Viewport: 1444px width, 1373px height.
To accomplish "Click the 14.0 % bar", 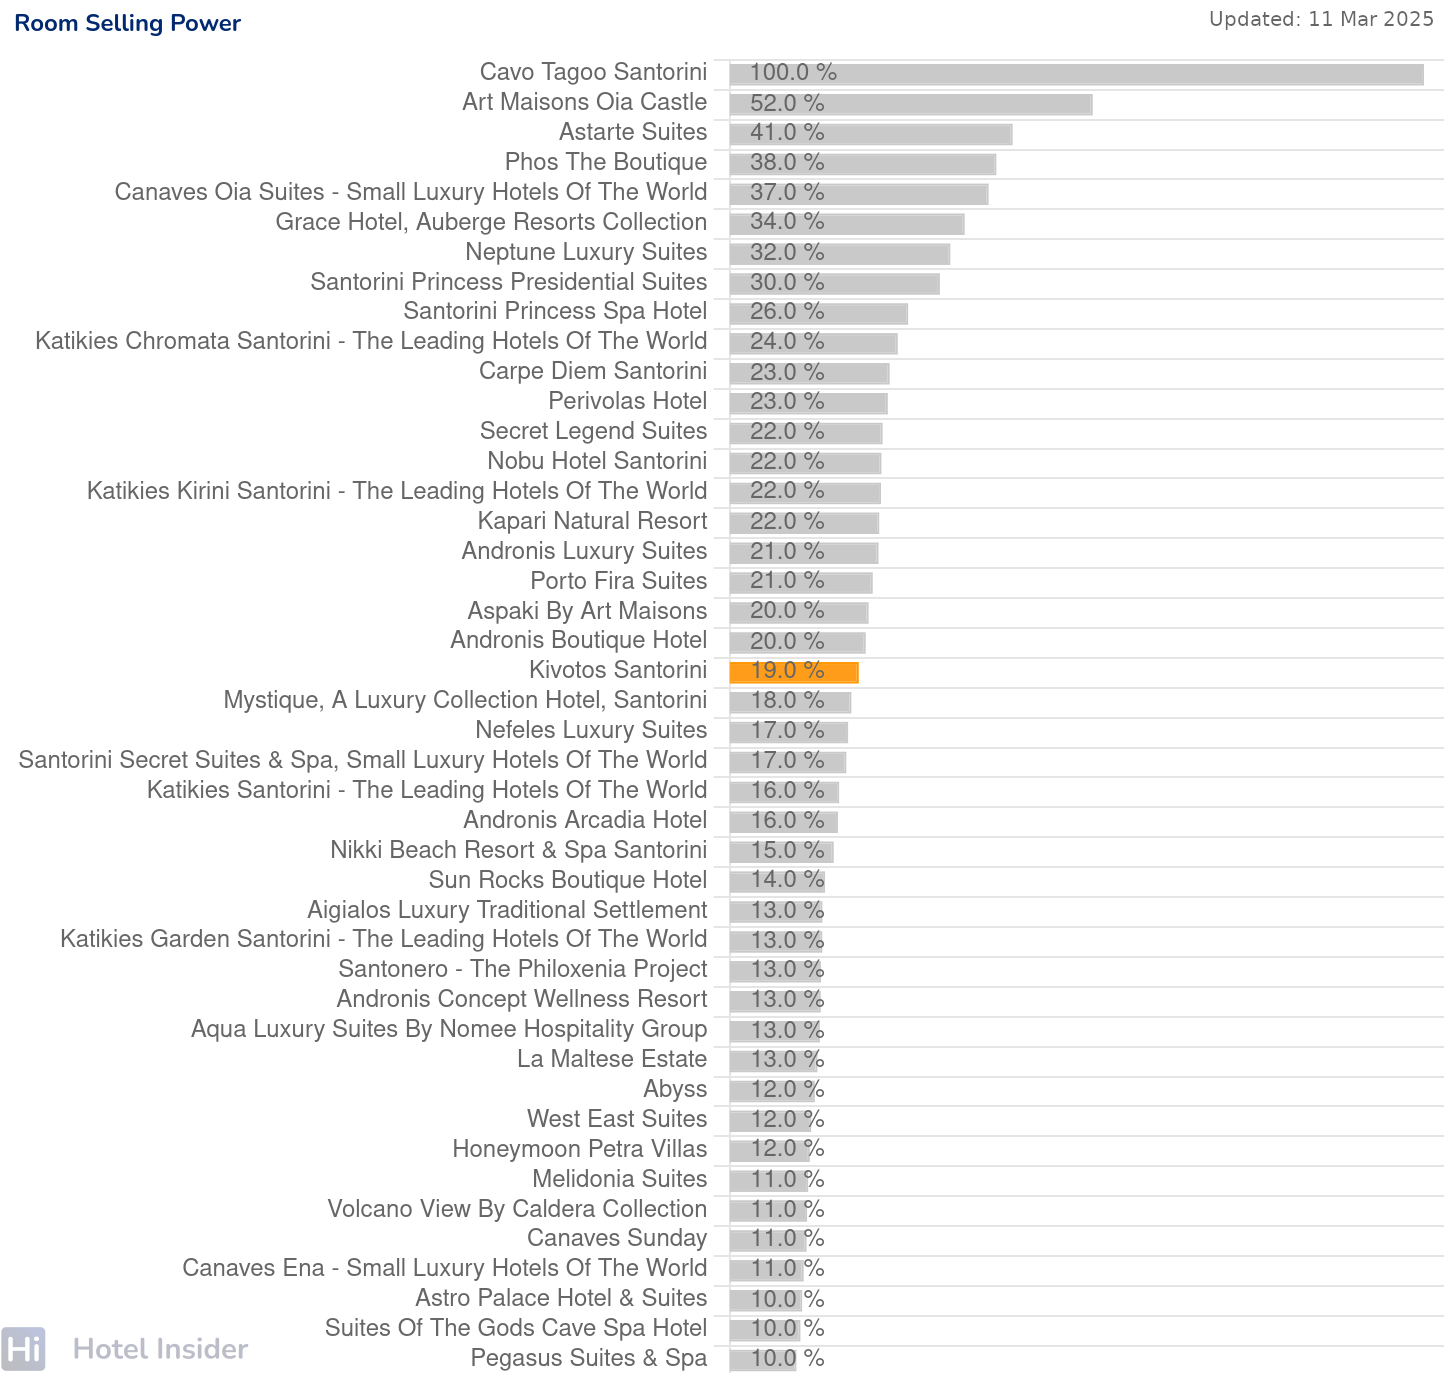I will pyautogui.click(x=777, y=881).
